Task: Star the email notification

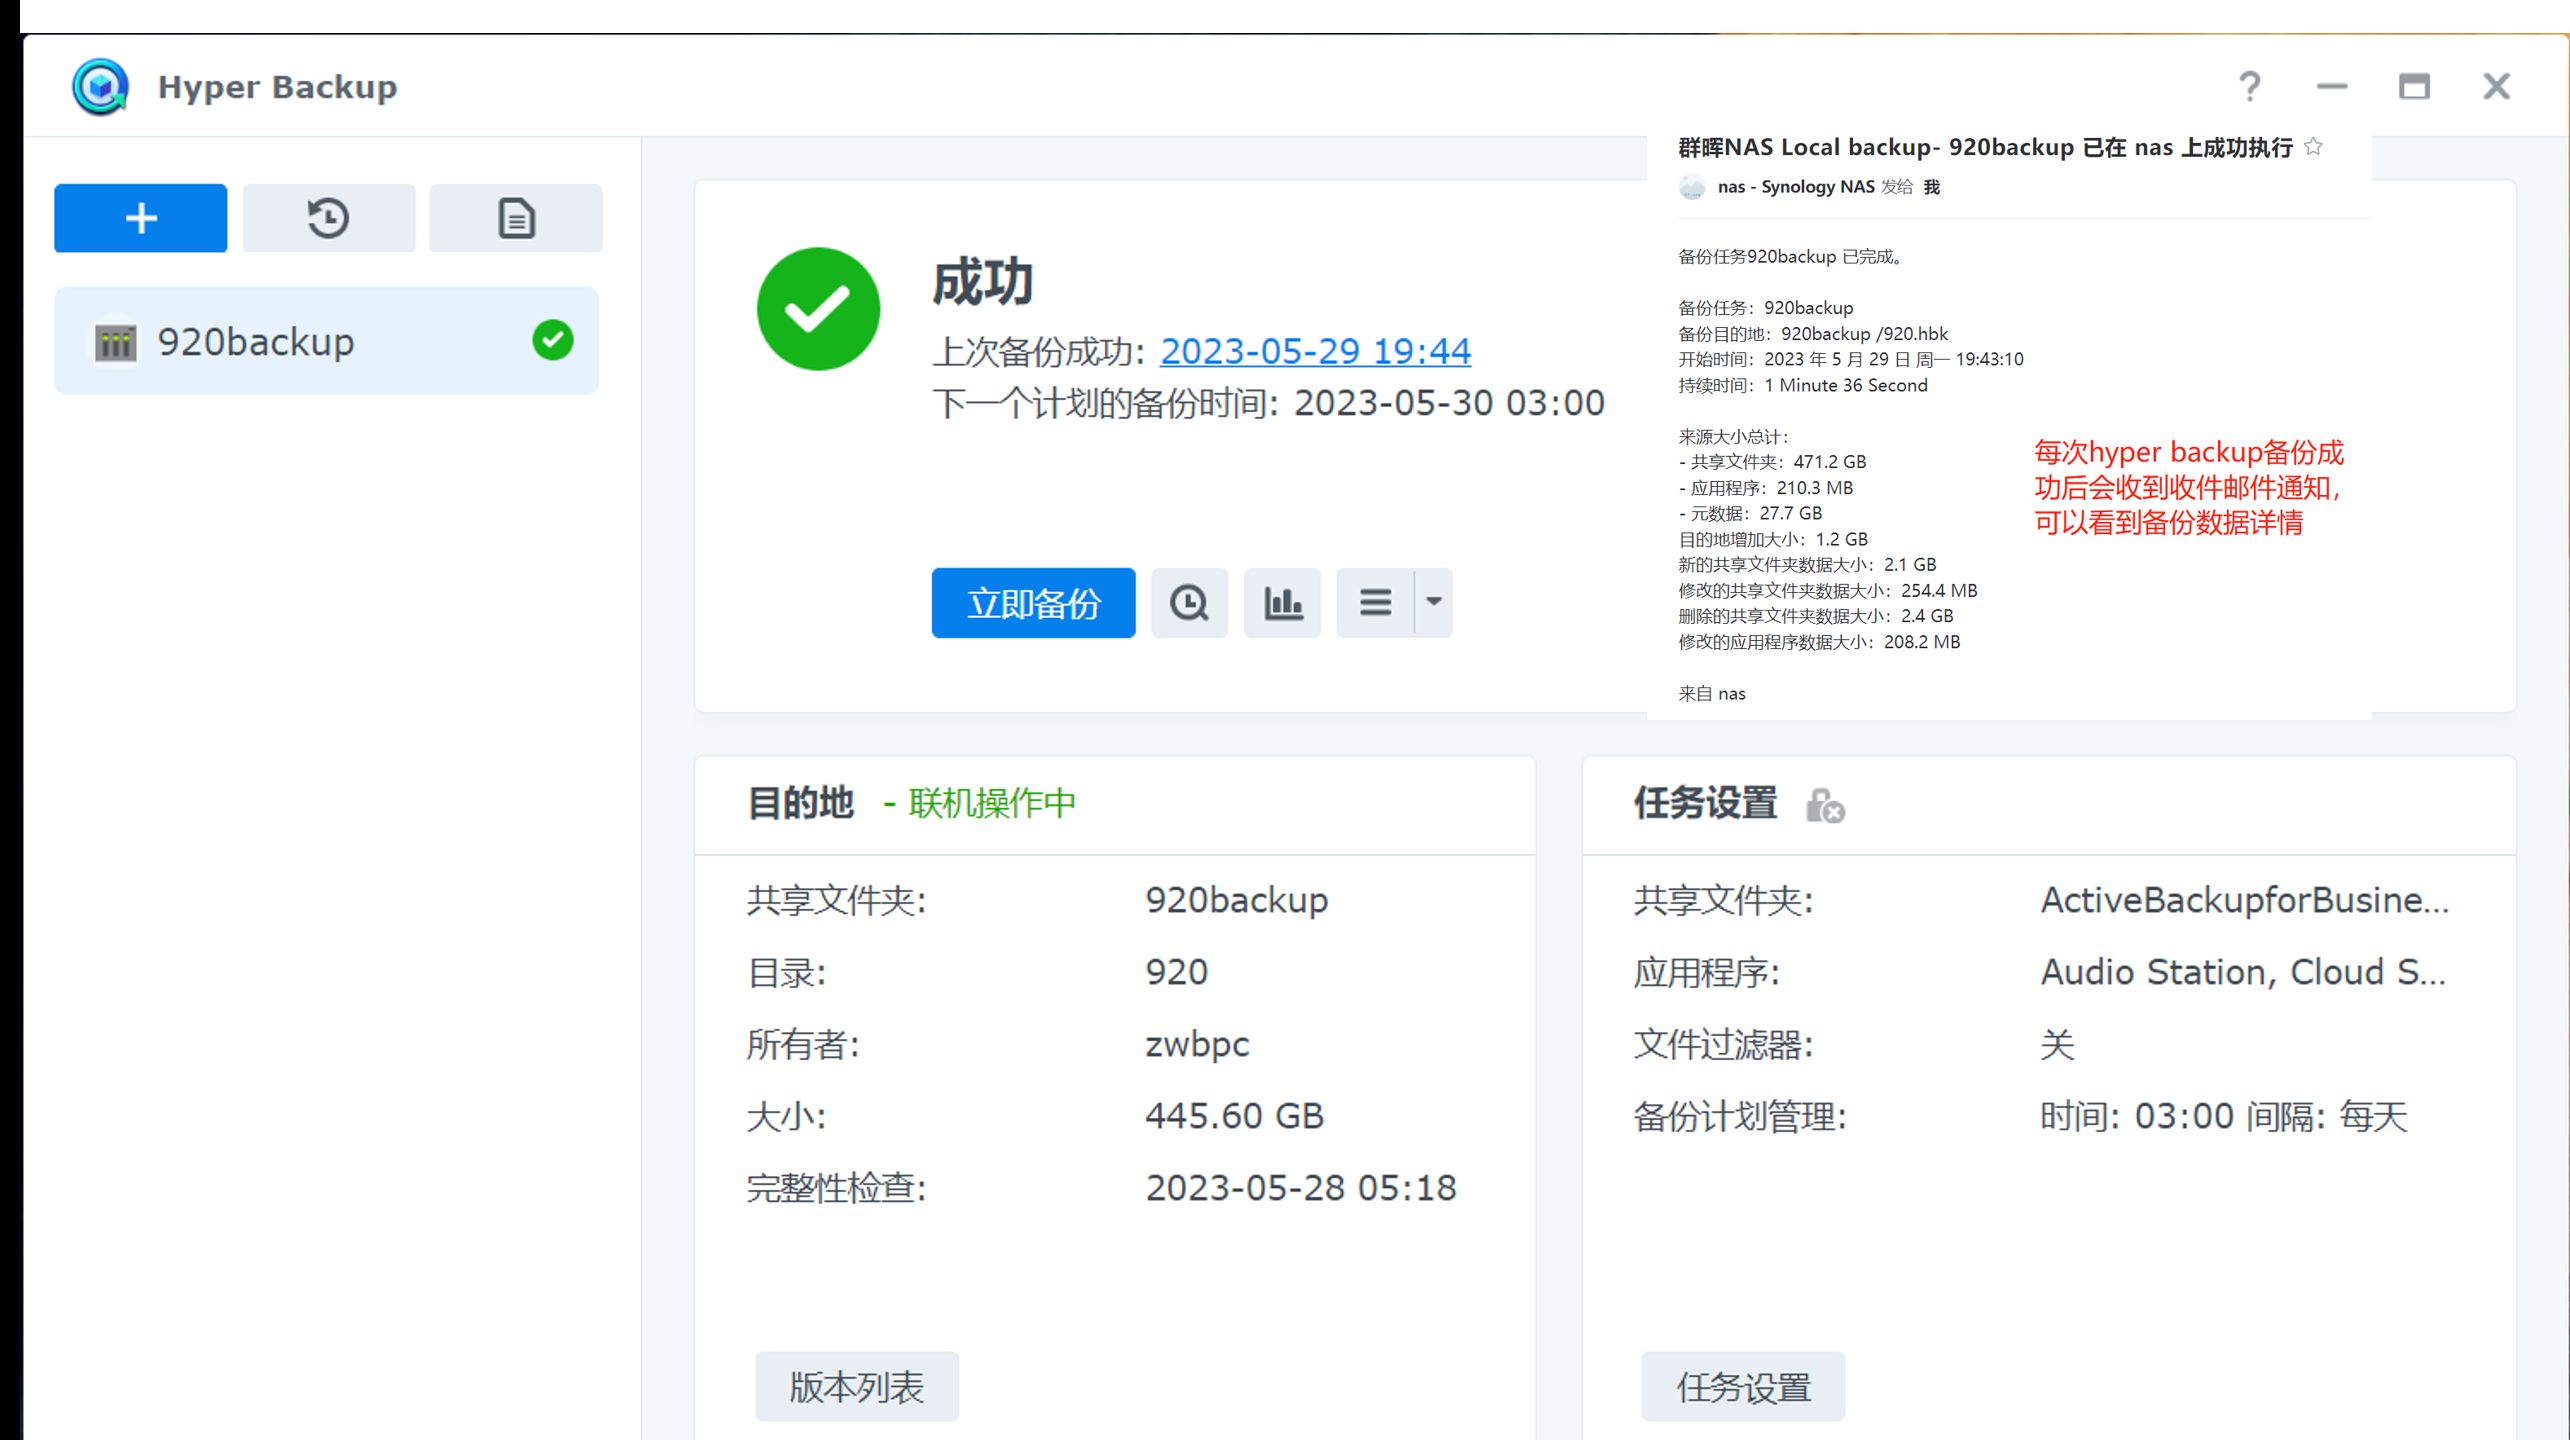Action: [x=2313, y=147]
